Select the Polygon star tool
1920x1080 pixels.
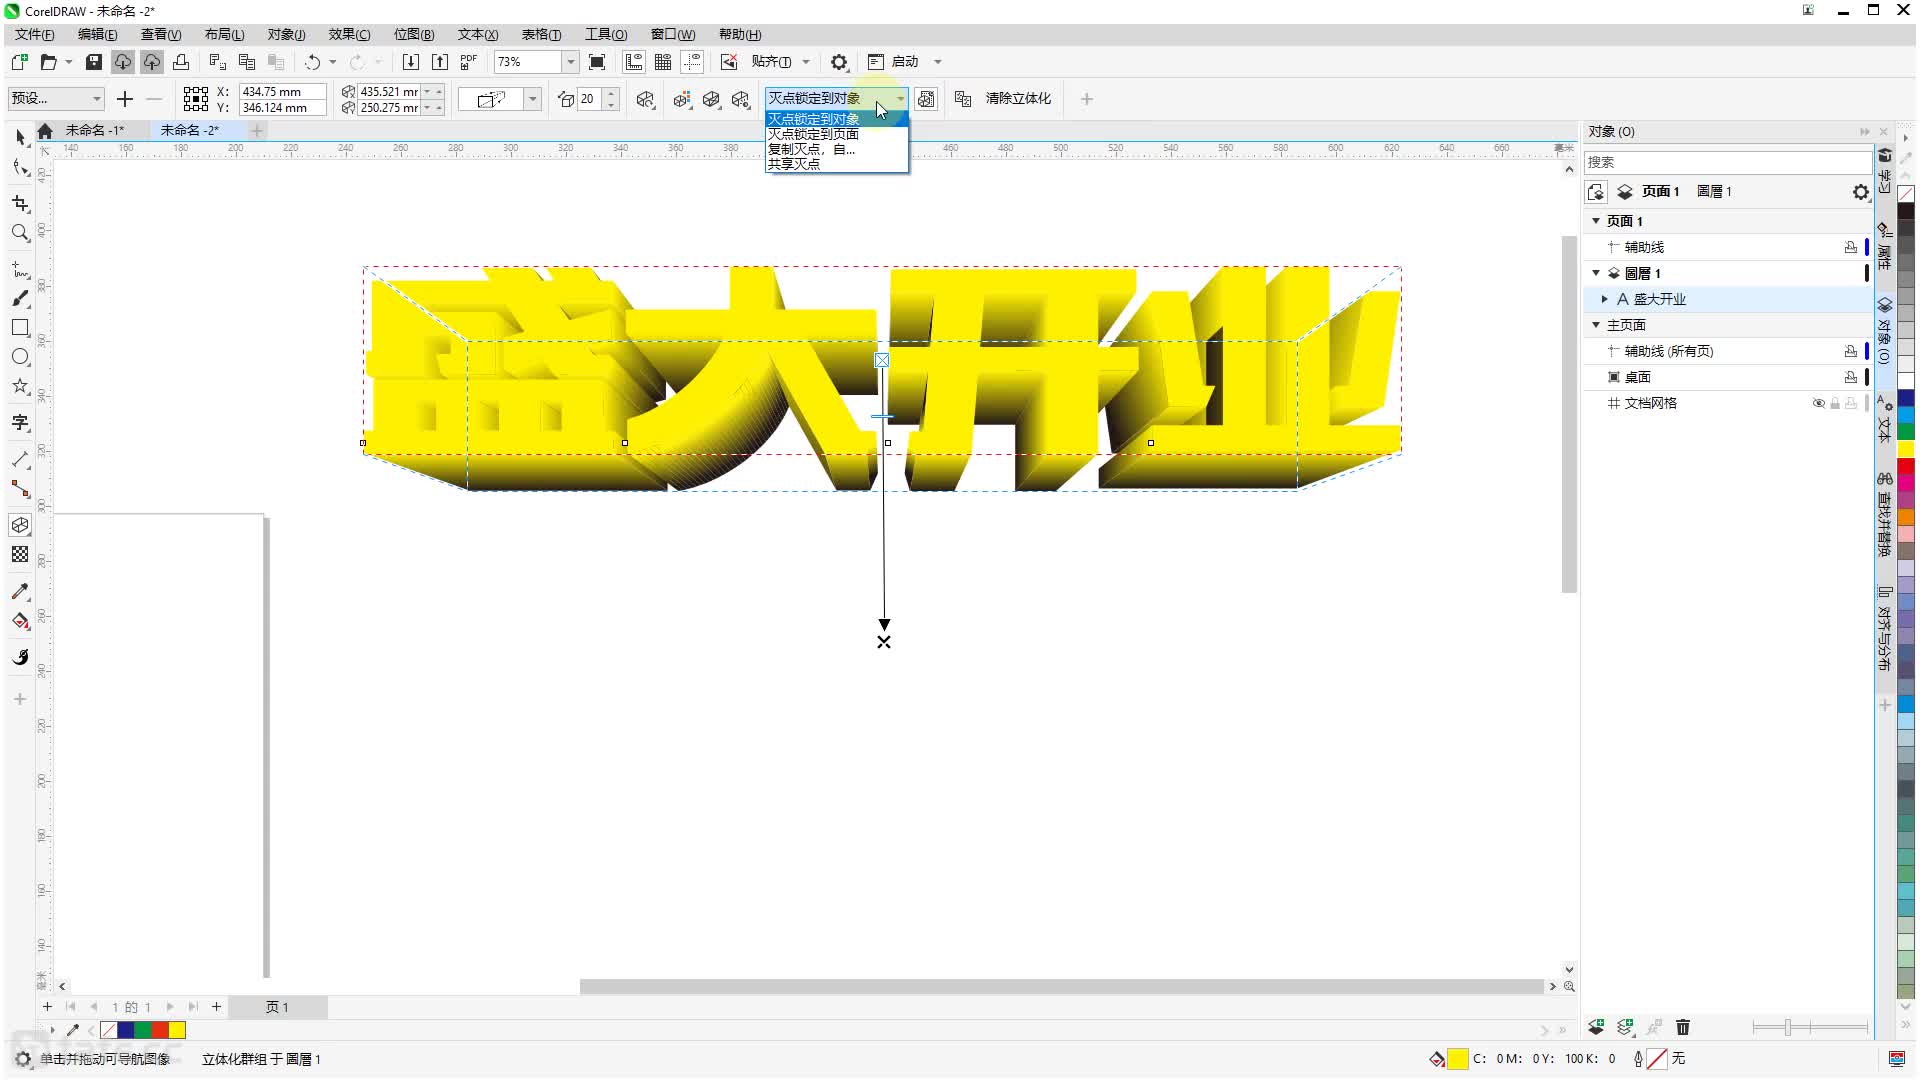click(x=20, y=386)
